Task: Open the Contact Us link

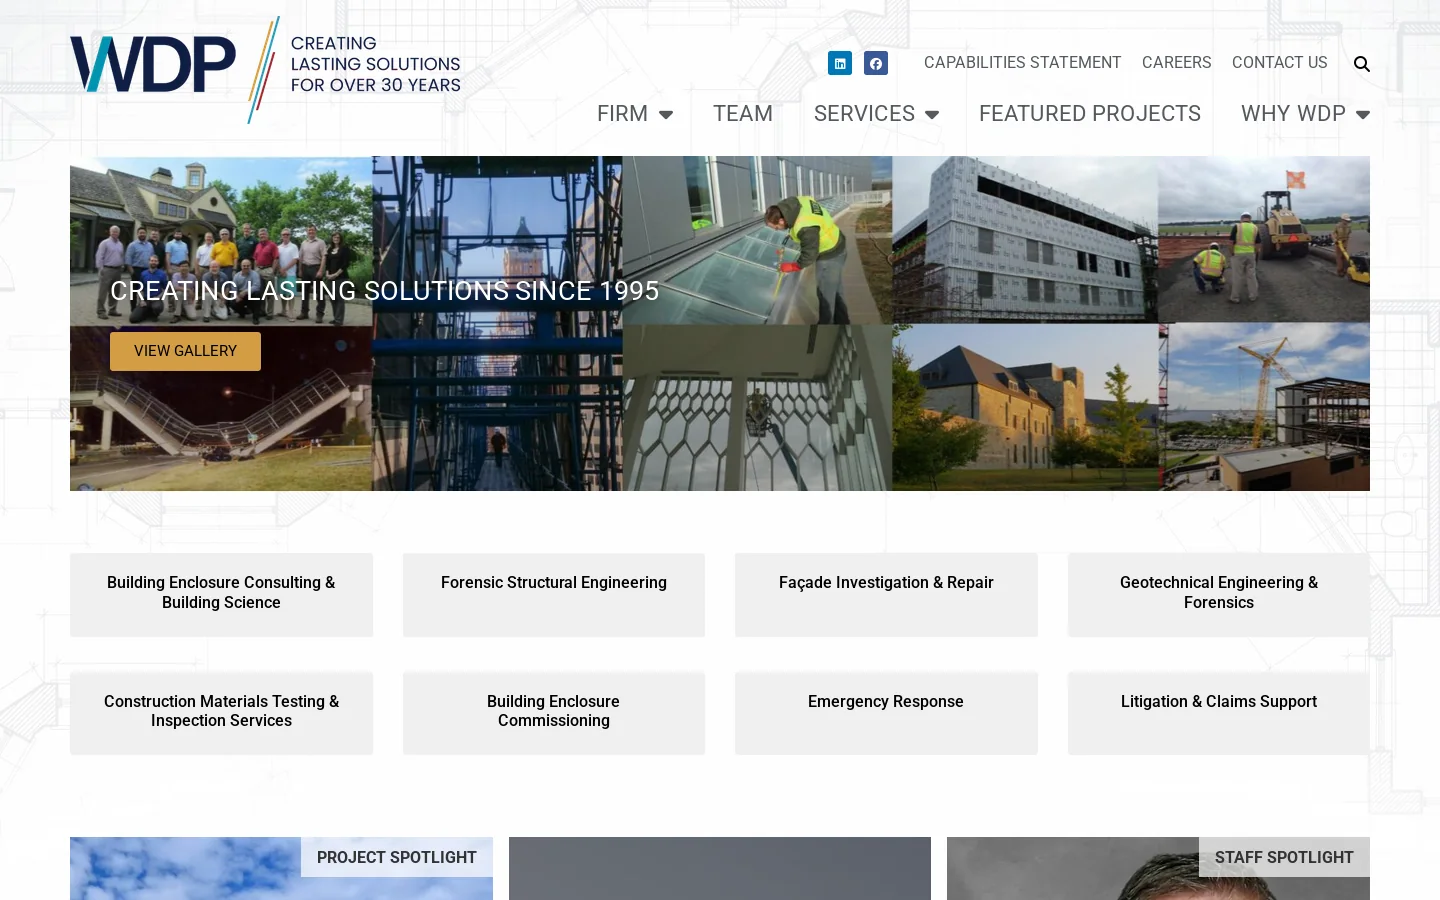Action: (1280, 62)
